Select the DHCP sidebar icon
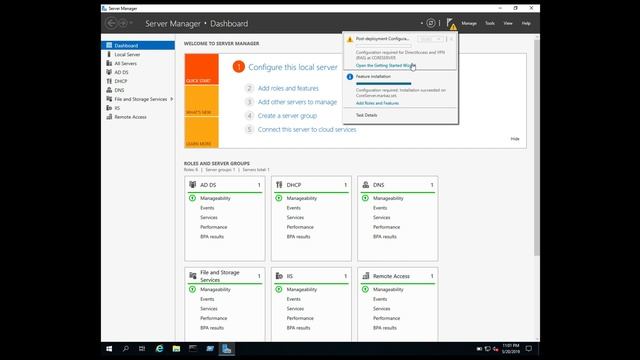Image resolution: width=640 pixels, height=360 pixels. [109, 81]
